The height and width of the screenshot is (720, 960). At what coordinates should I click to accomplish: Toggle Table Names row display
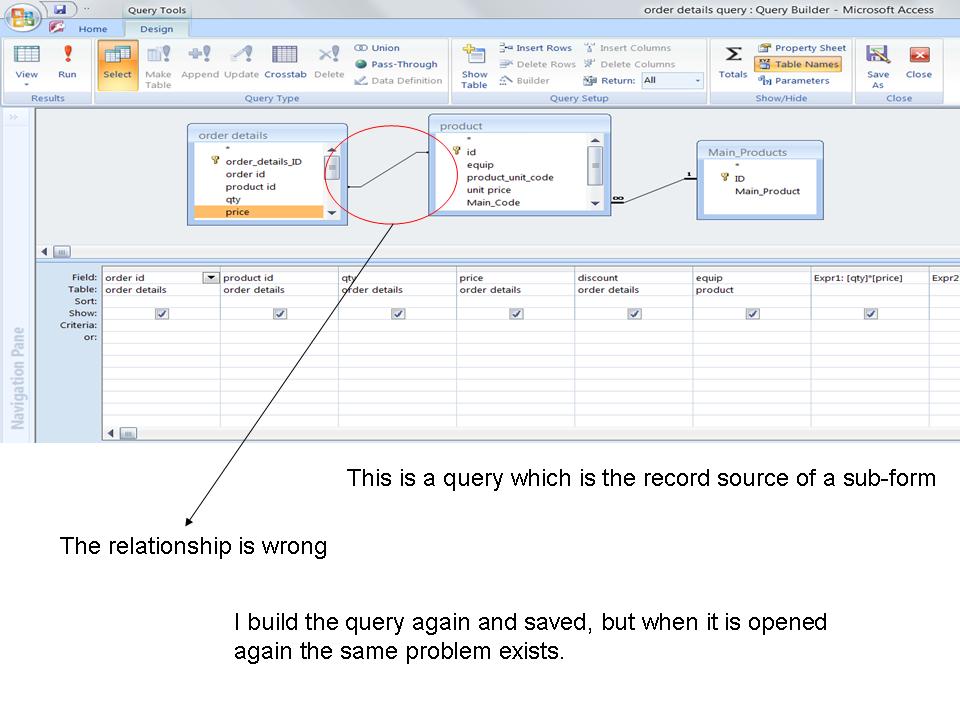(798, 64)
